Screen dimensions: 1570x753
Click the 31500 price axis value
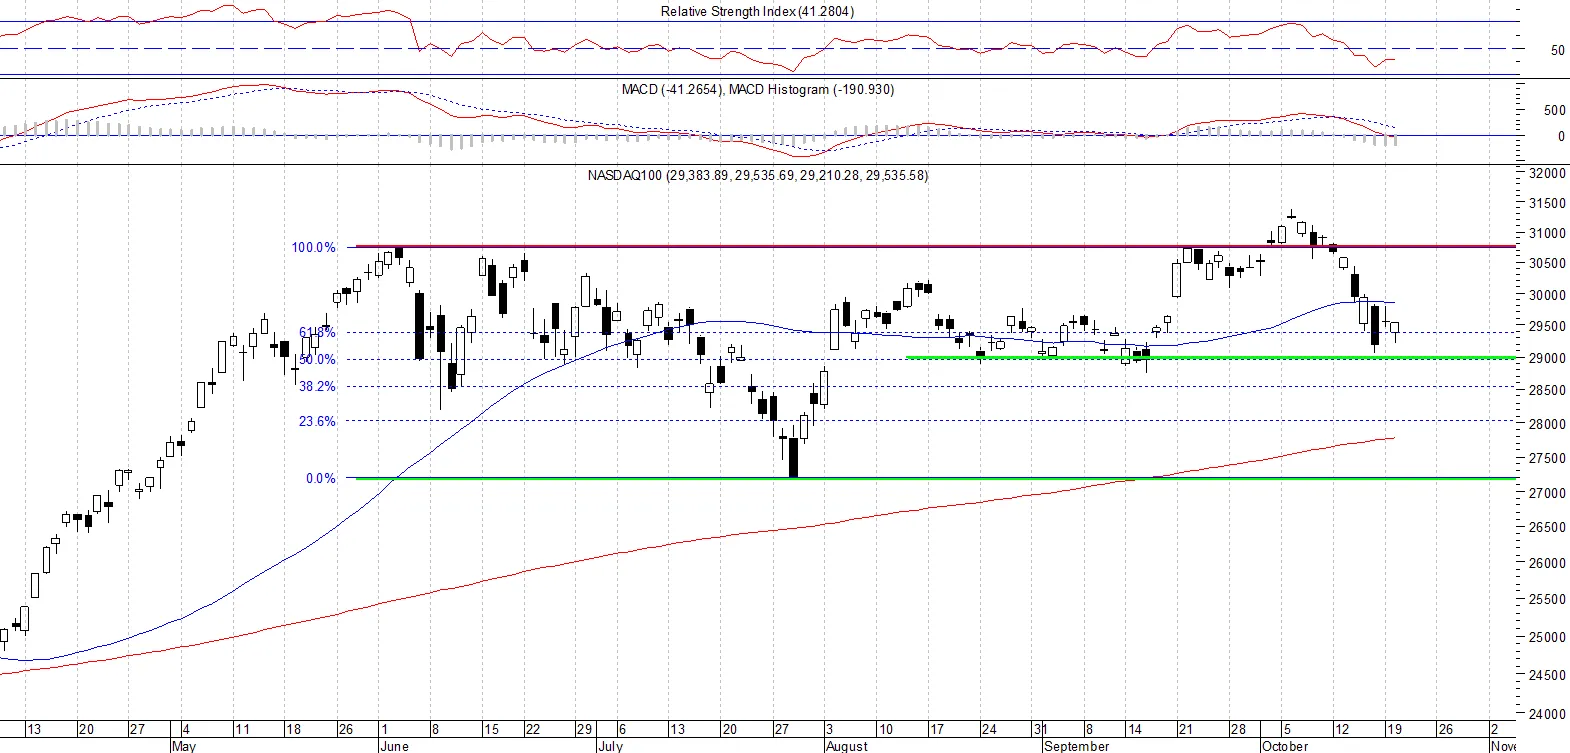click(1547, 203)
